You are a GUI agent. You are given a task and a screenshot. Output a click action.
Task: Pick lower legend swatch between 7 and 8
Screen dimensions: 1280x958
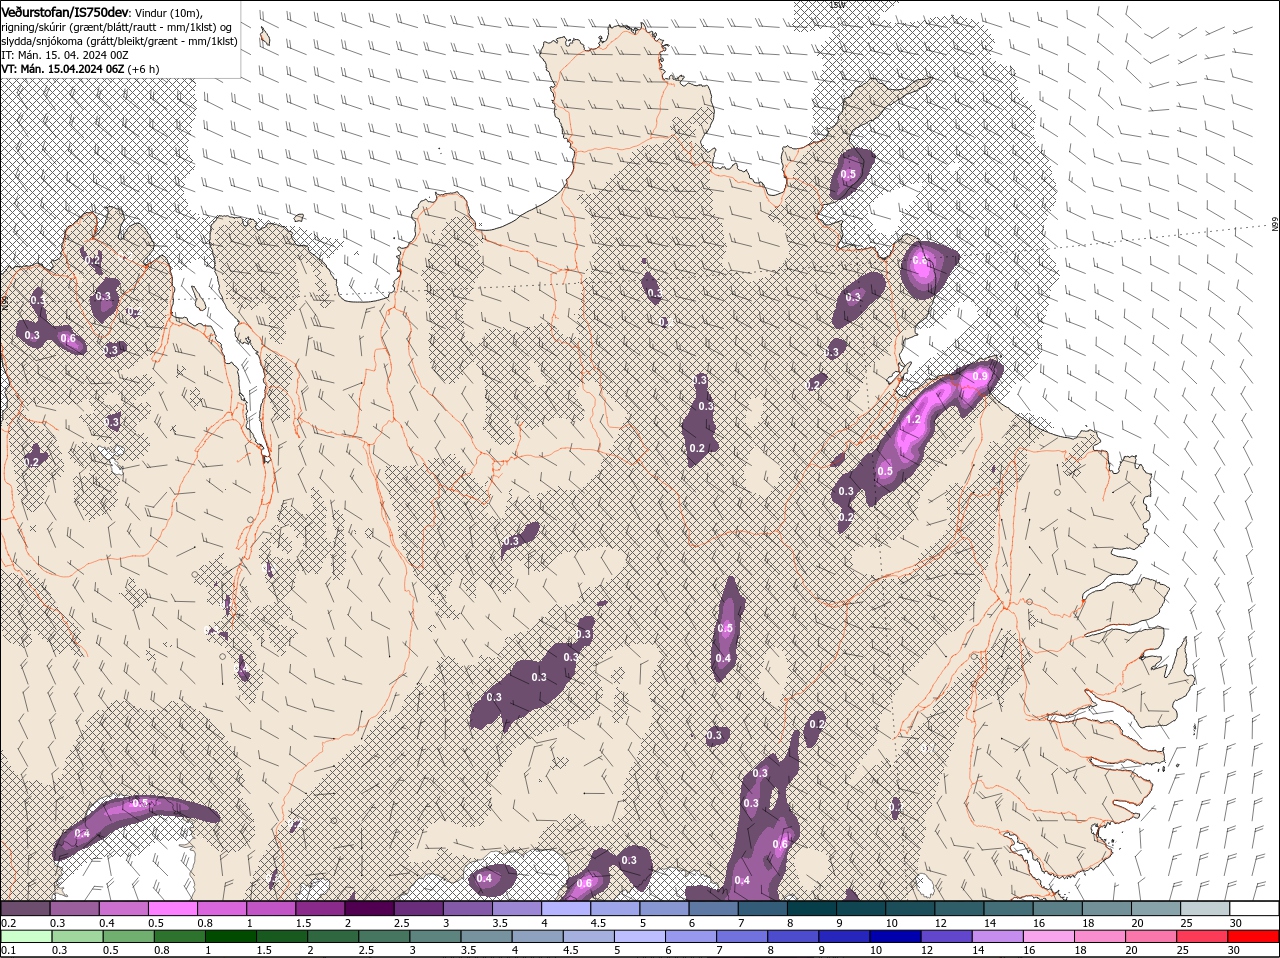pos(742,936)
